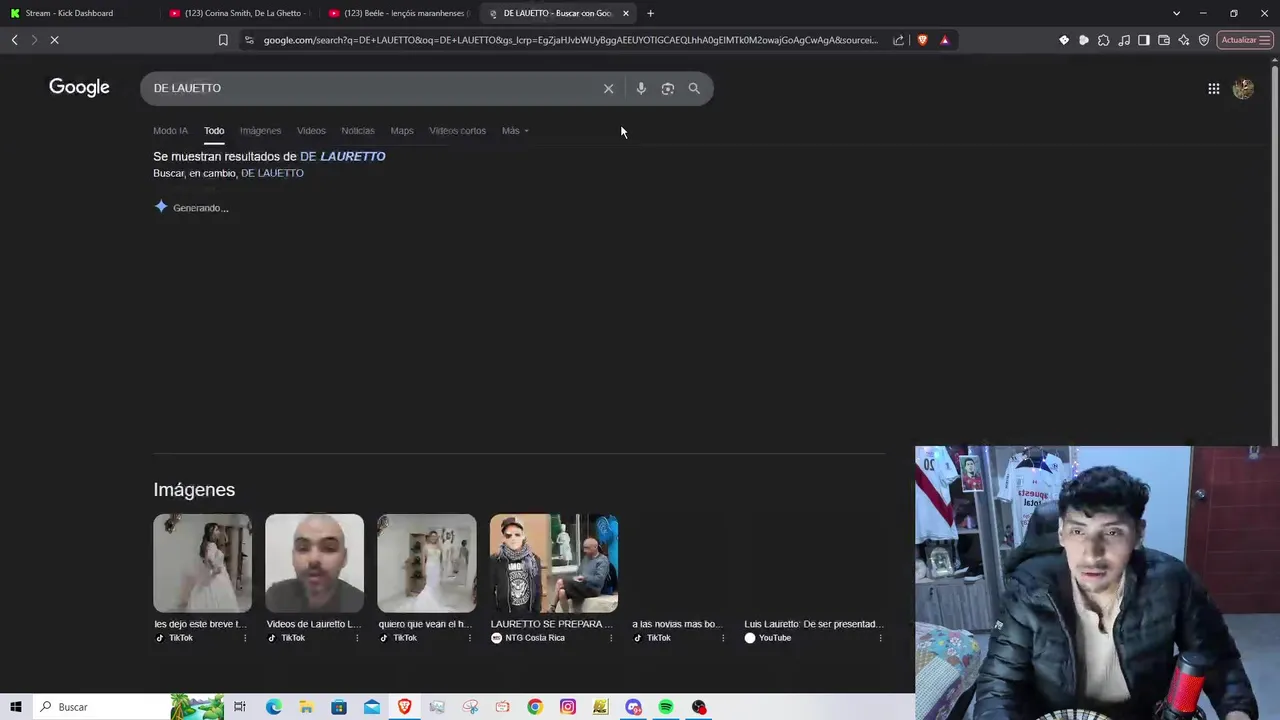Open 'les dejo este breve' TikTok thumbnail
Image resolution: width=1280 pixels, height=720 pixels.
pos(202,563)
